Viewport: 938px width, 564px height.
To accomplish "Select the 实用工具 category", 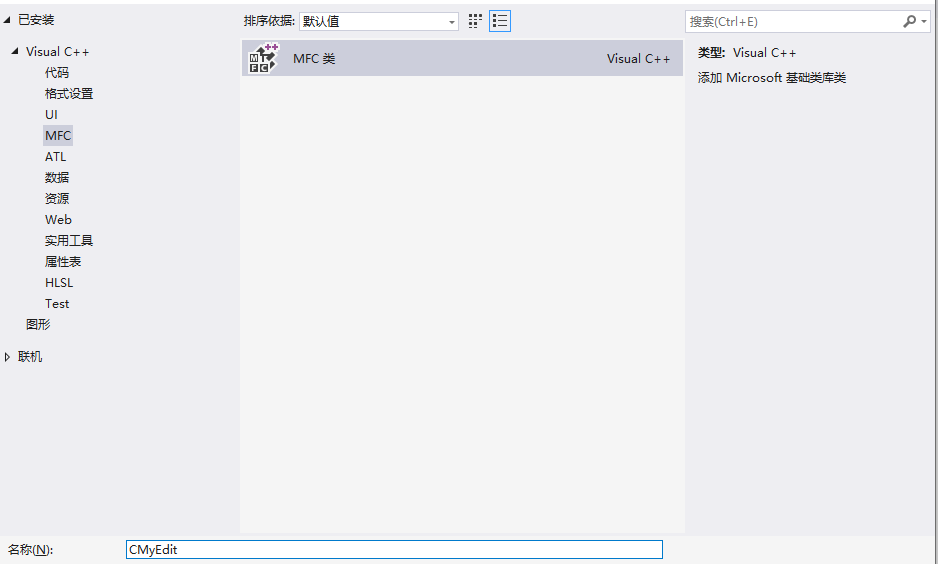I will coord(69,240).
